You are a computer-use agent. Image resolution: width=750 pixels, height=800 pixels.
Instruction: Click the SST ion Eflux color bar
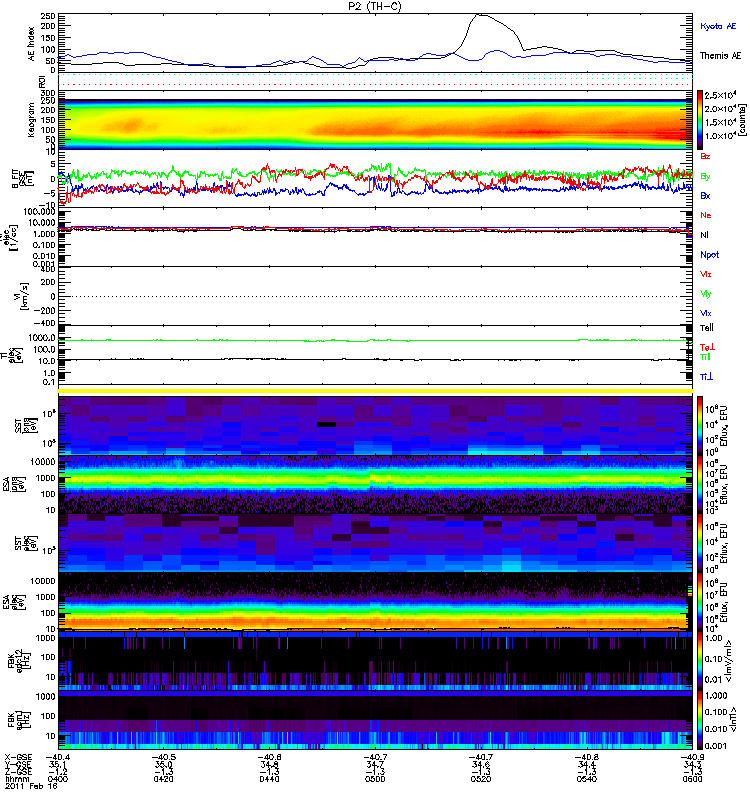700,425
